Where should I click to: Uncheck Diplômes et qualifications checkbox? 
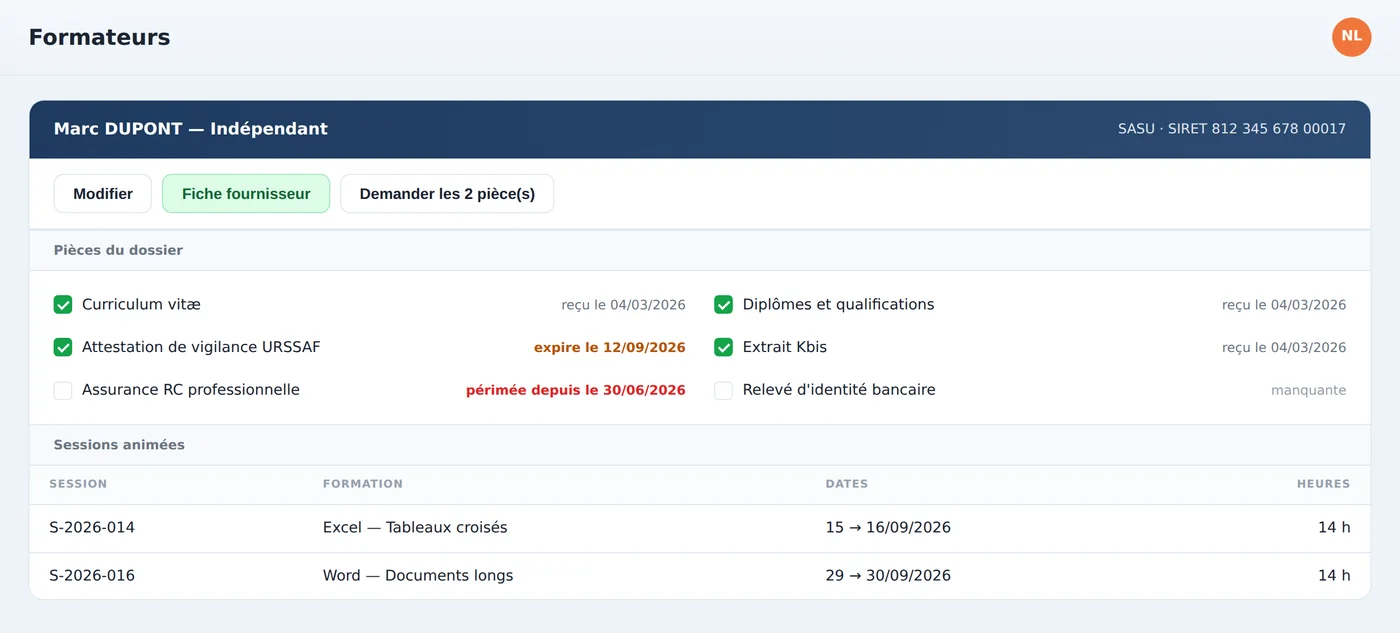click(x=723, y=305)
